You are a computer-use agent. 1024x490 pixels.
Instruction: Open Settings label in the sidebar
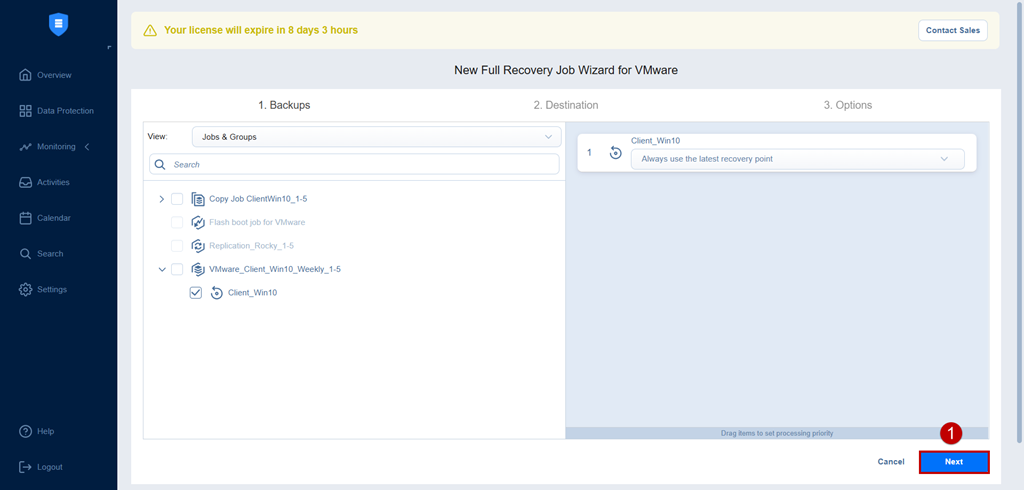click(x=52, y=289)
